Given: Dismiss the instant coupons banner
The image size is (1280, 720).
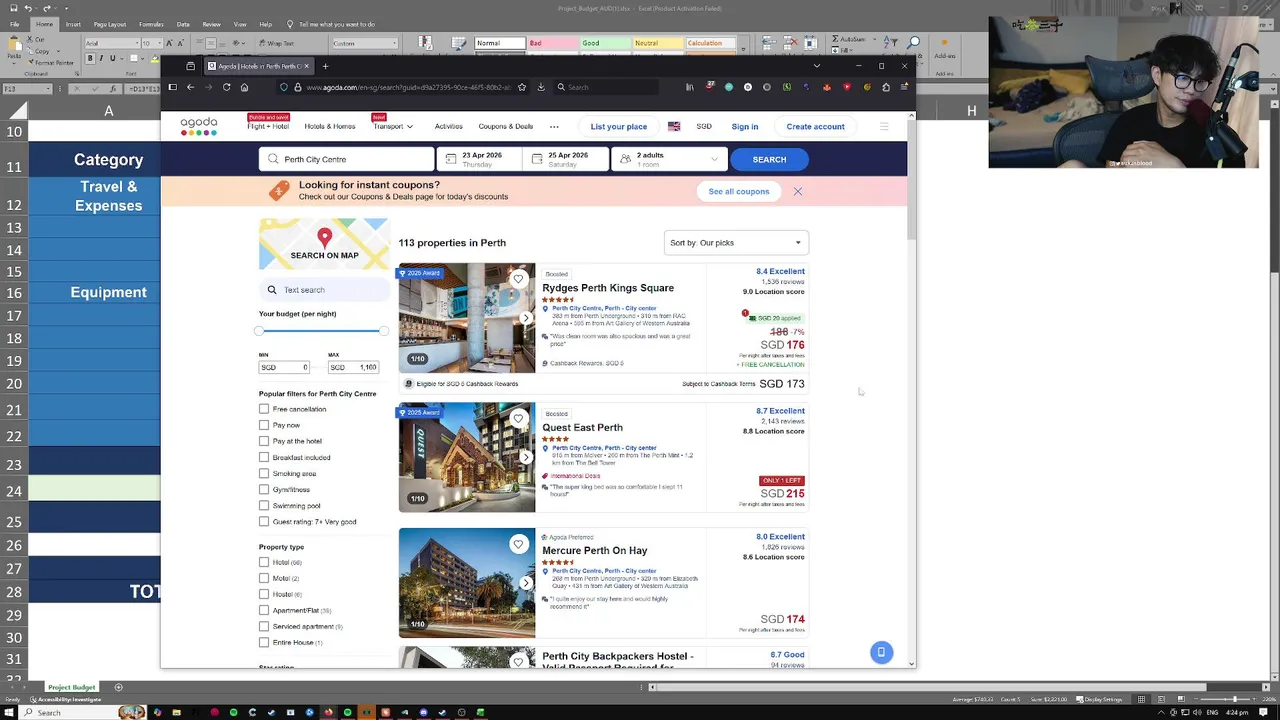Looking at the screenshot, I should point(798,191).
